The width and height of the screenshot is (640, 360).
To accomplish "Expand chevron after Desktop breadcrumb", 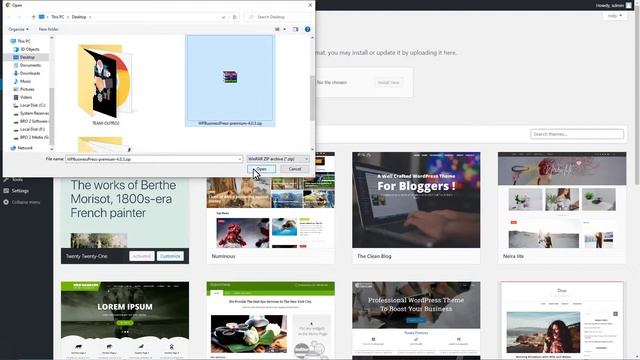I will pyautogui.click(x=90, y=17).
